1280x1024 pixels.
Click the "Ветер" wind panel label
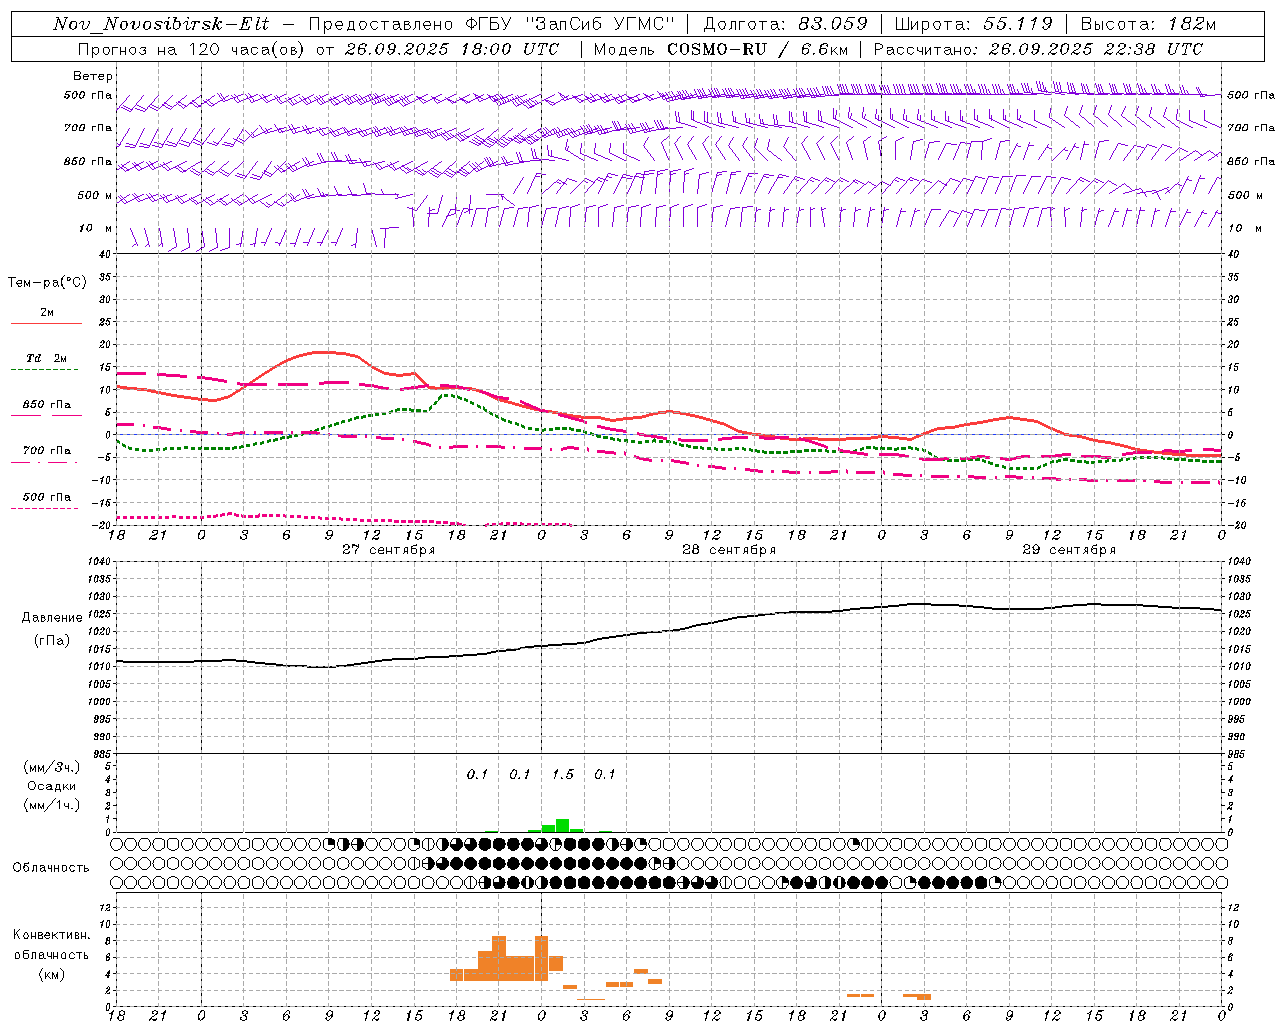click(x=93, y=76)
